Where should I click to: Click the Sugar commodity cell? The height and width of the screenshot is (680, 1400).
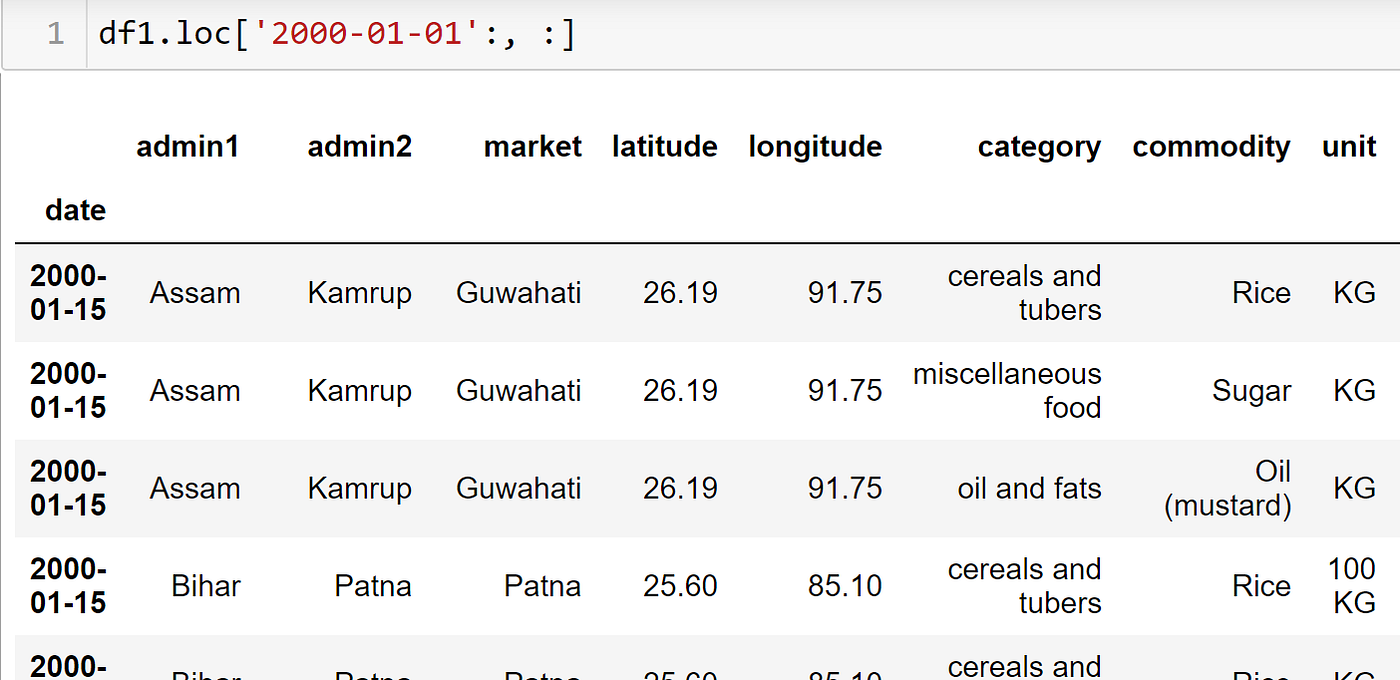click(x=1251, y=391)
